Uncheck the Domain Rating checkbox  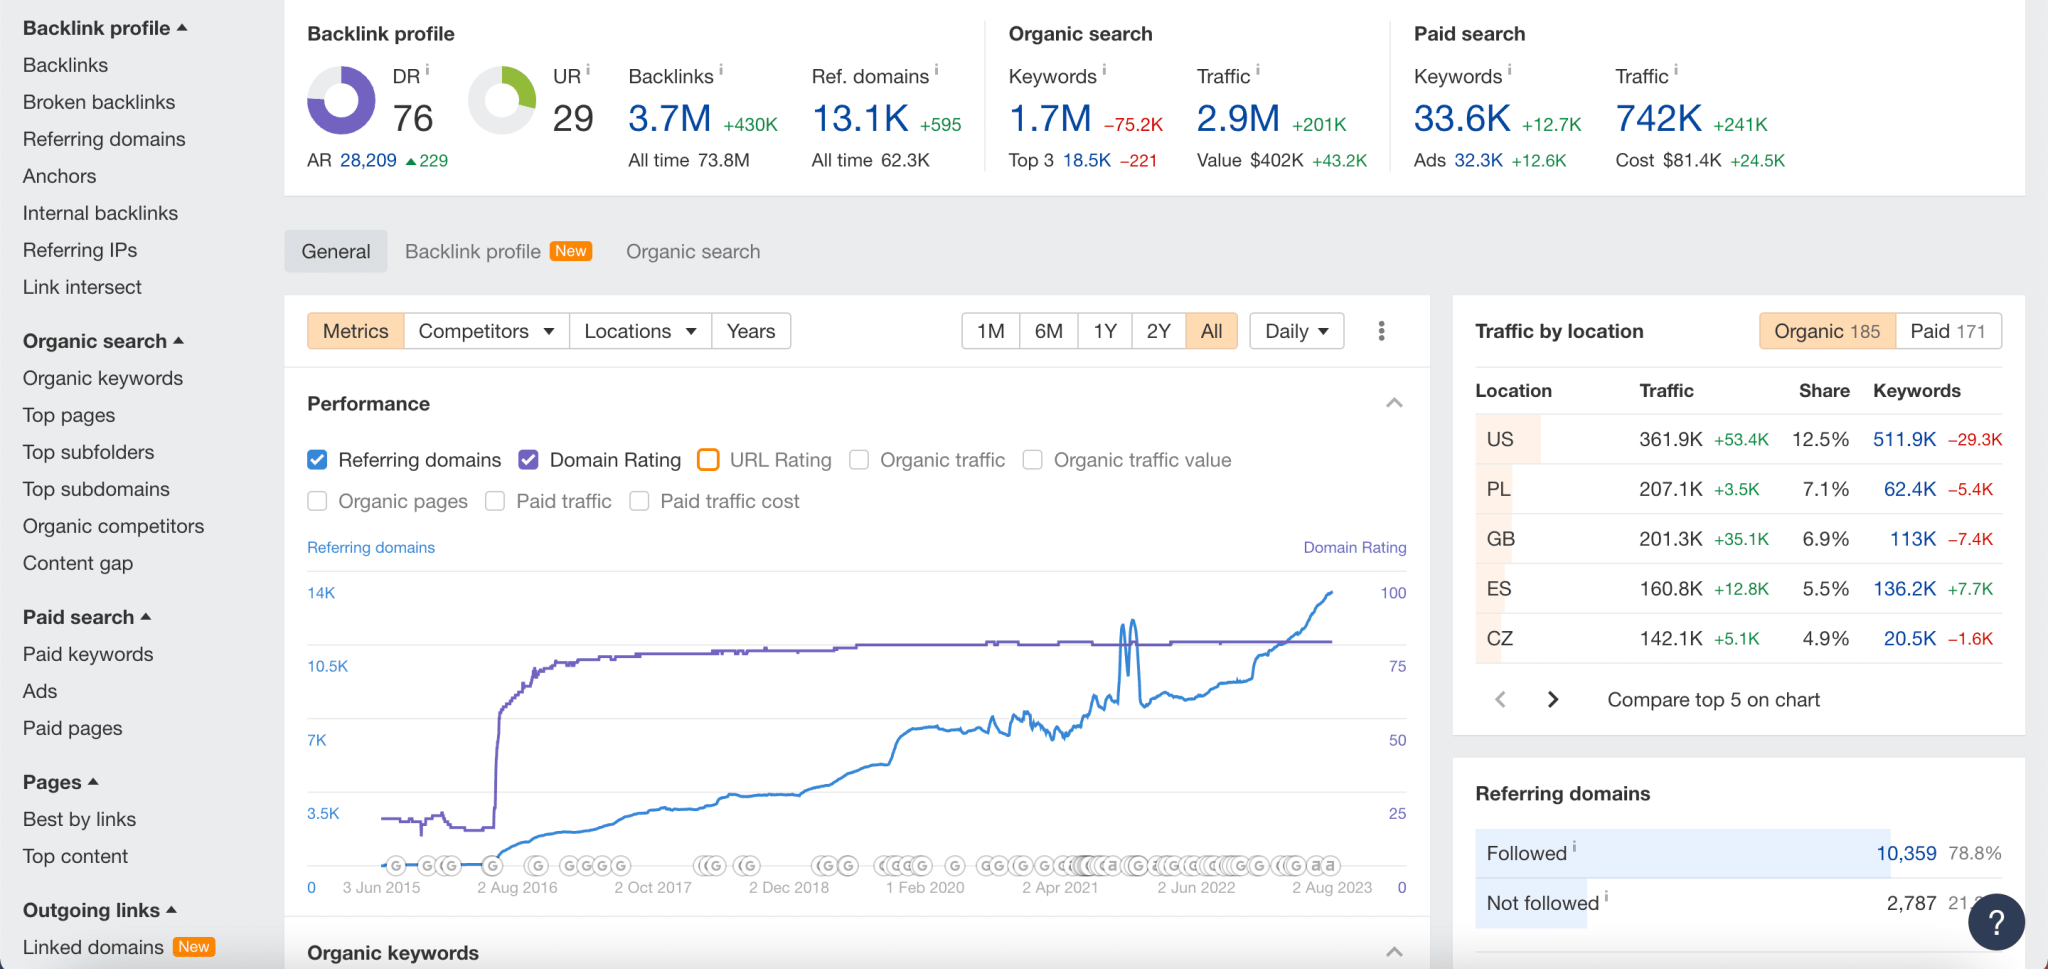(528, 459)
